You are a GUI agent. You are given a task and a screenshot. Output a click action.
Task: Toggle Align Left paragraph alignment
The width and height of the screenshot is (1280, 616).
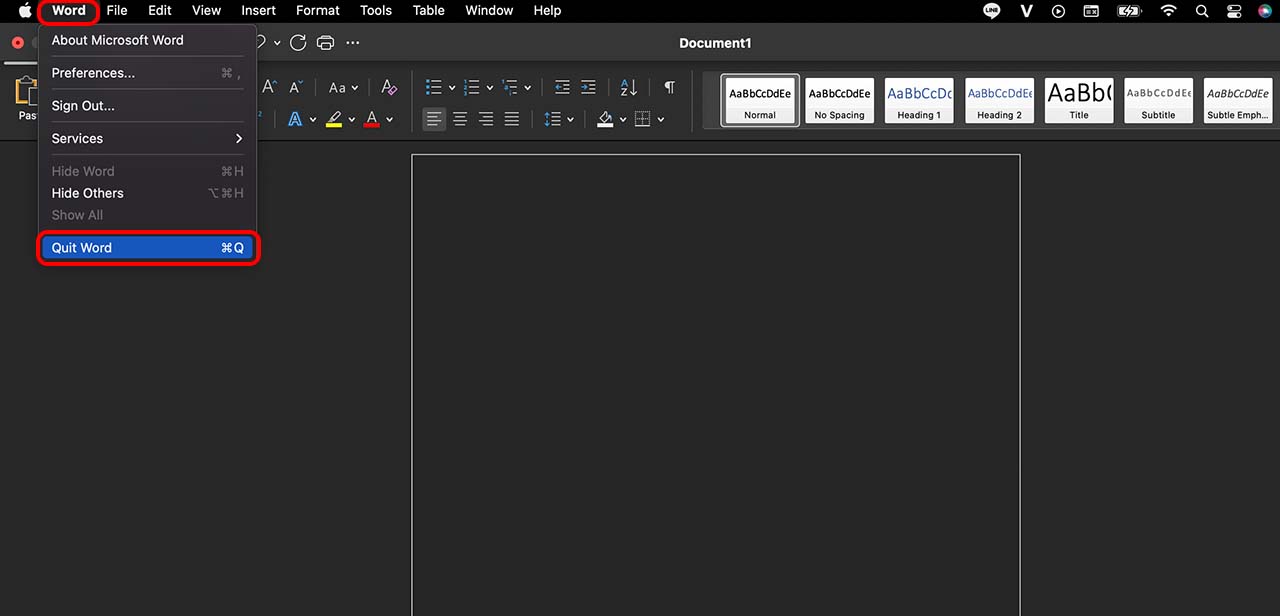pyautogui.click(x=434, y=119)
